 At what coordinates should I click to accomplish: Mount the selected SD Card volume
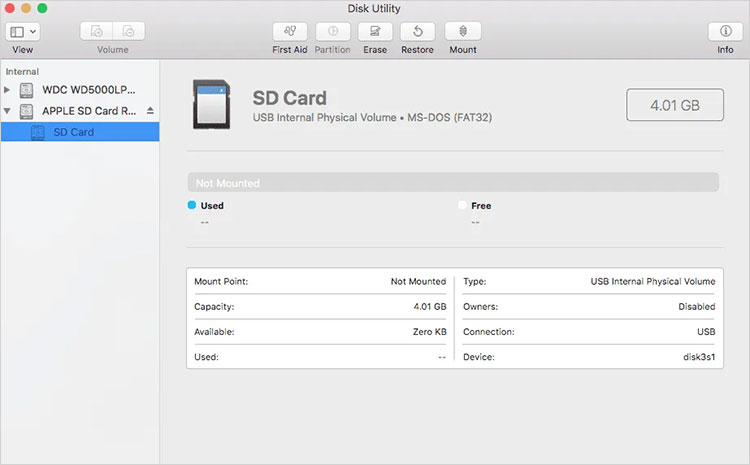462,32
